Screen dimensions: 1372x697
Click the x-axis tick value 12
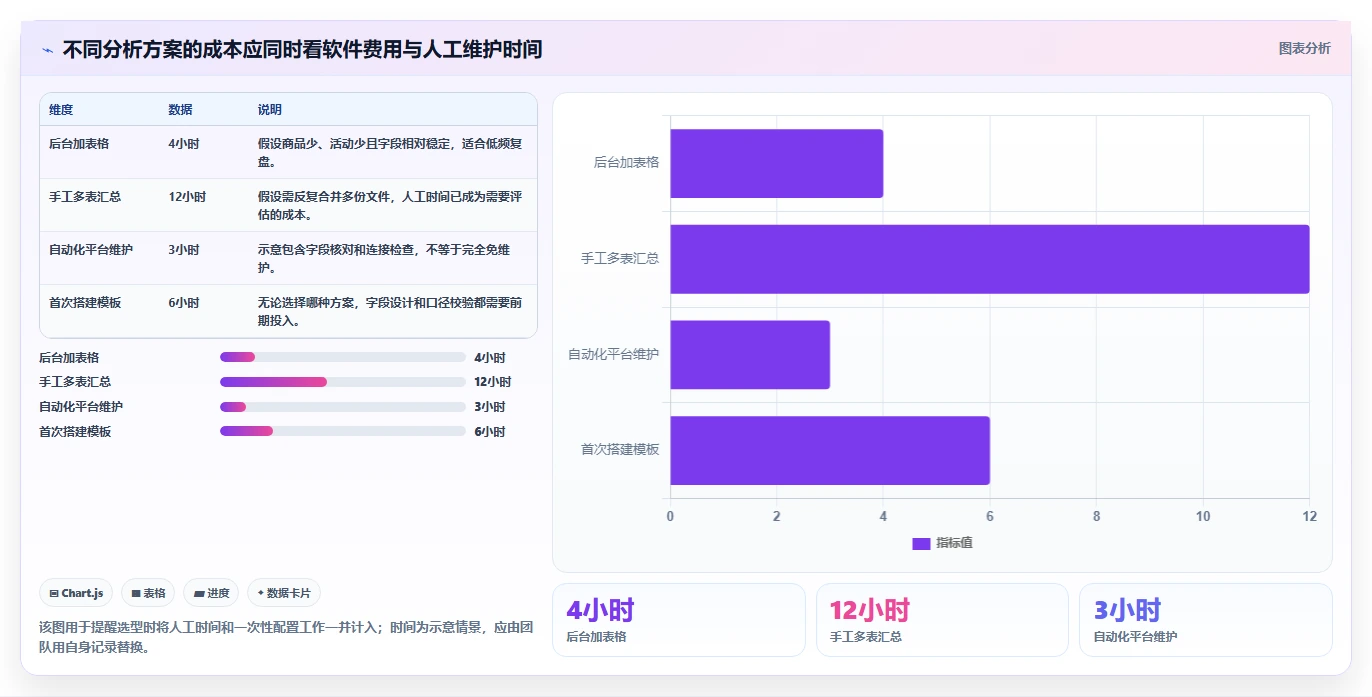1310,517
